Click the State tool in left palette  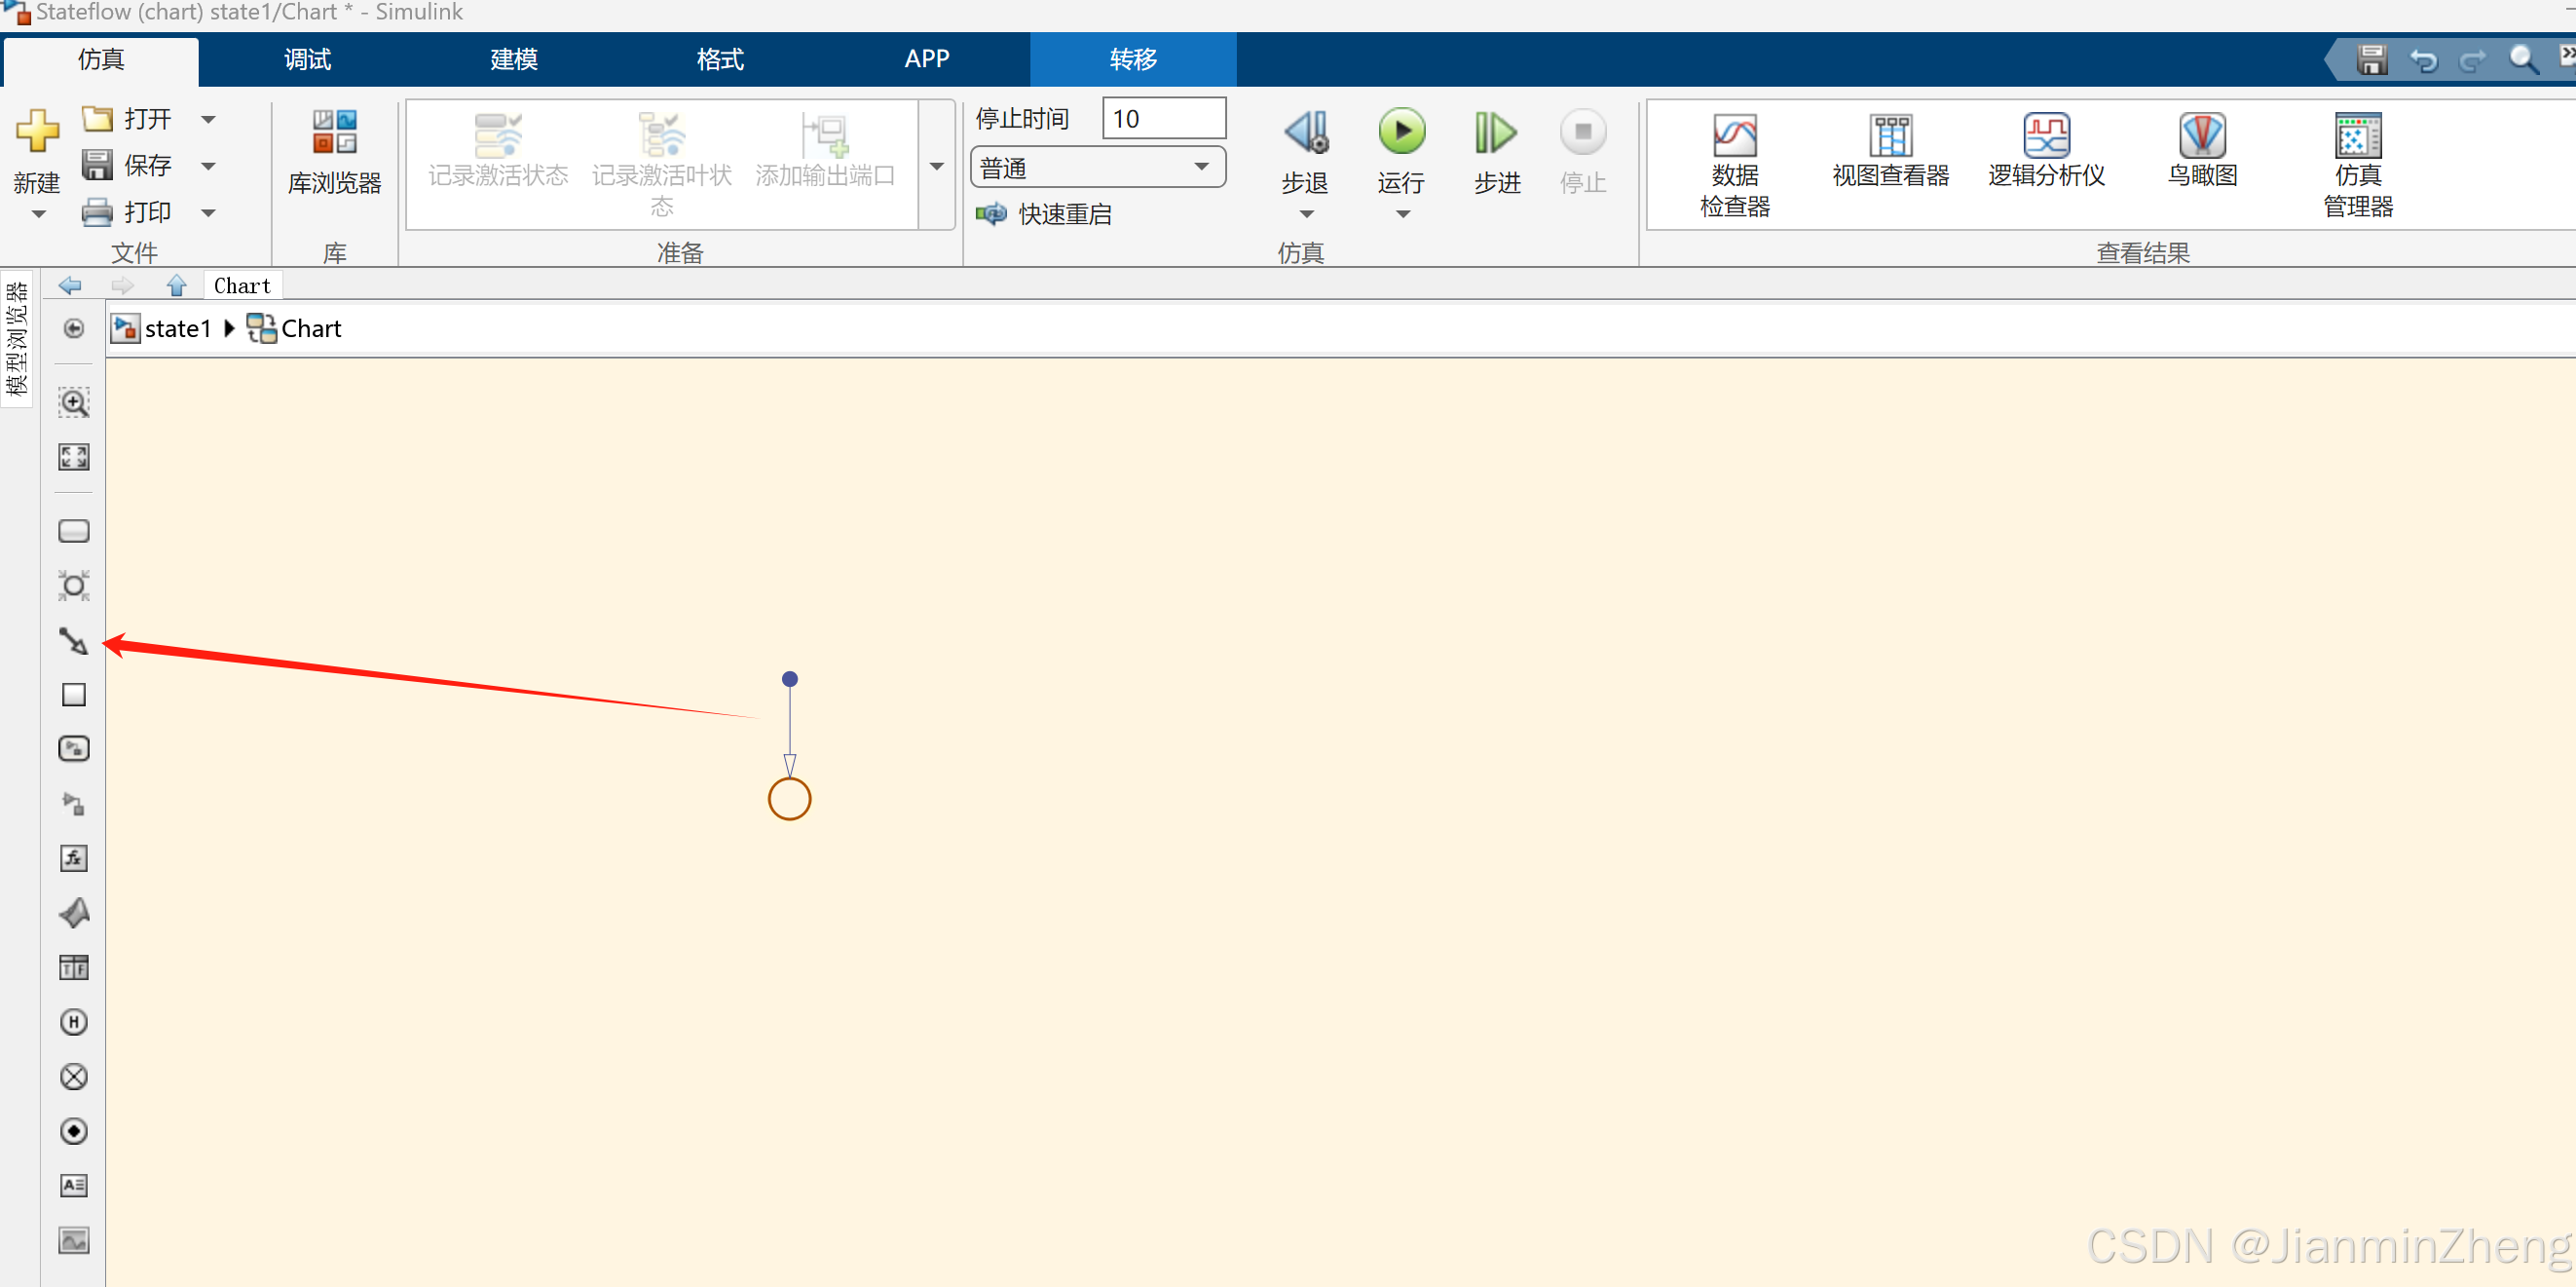73,531
